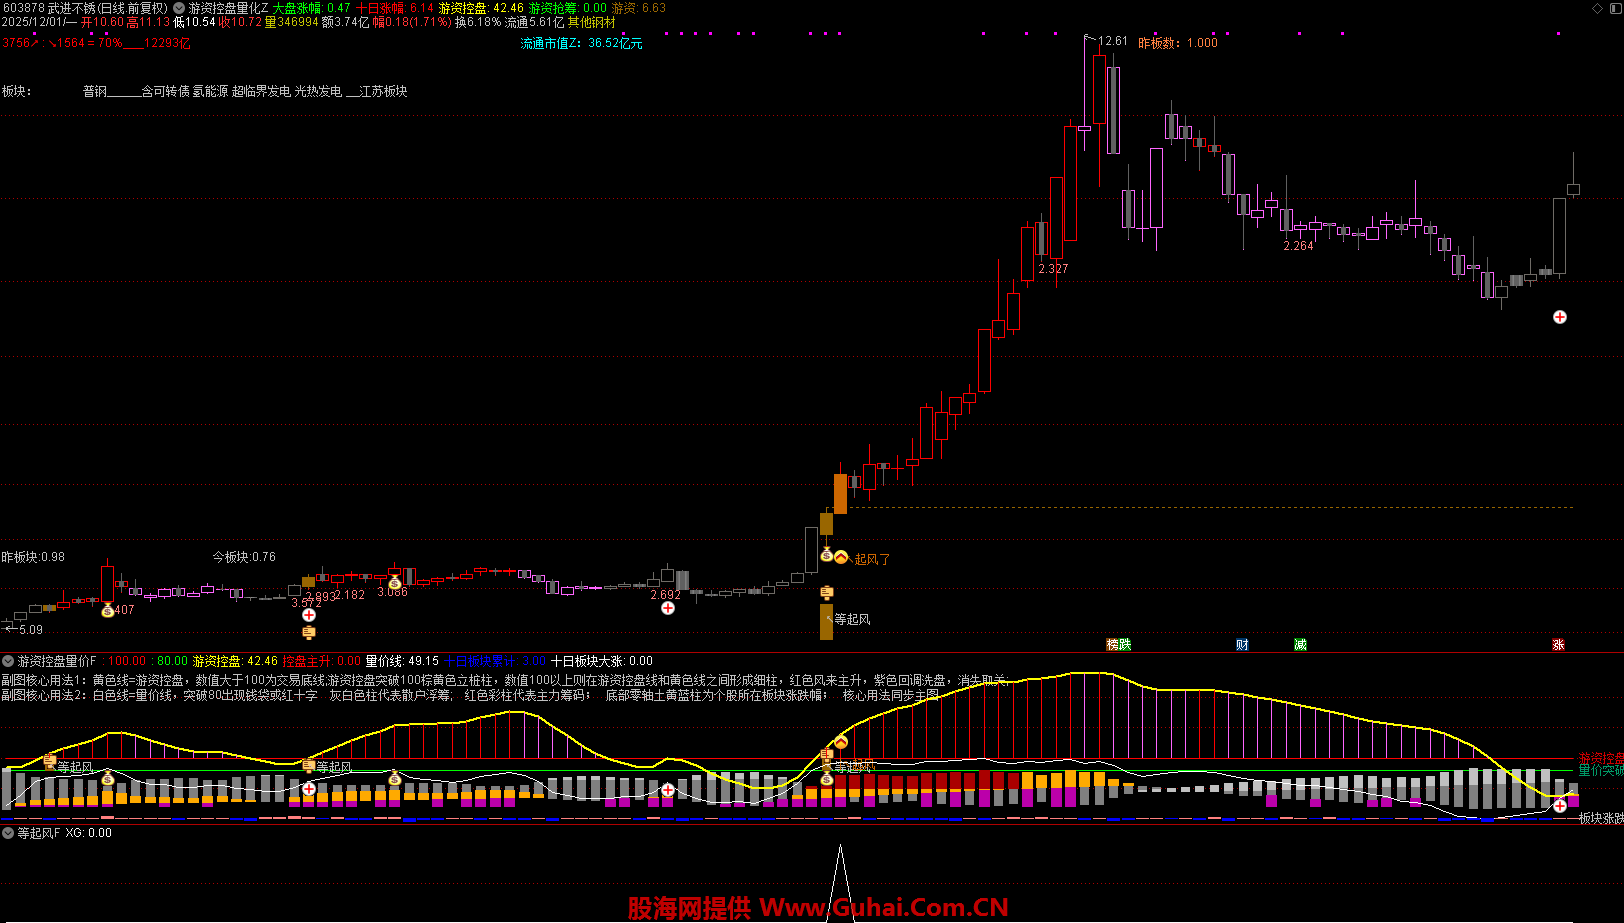Screen dimensions: 1624x923
Task: Expand the 游资控盘量化Z indicator dropdown arrow
Action: 179,8
